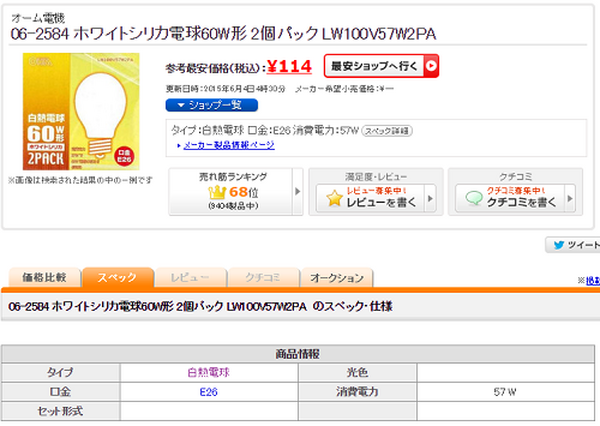Click the 光色 table header cell
The height and width of the screenshot is (426, 600).
[x=357, y=372]
